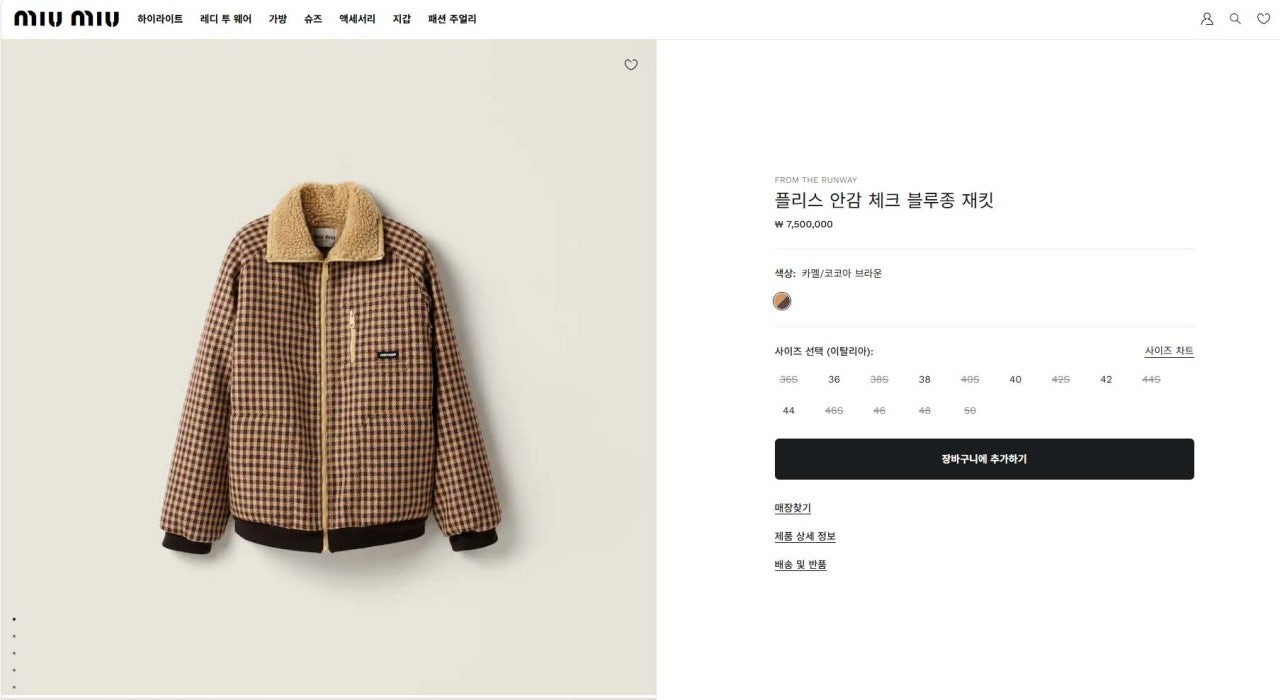
Task: Click 장바구니에 추가하기 button
Action: pyautogui.click(x=984, y=459)
